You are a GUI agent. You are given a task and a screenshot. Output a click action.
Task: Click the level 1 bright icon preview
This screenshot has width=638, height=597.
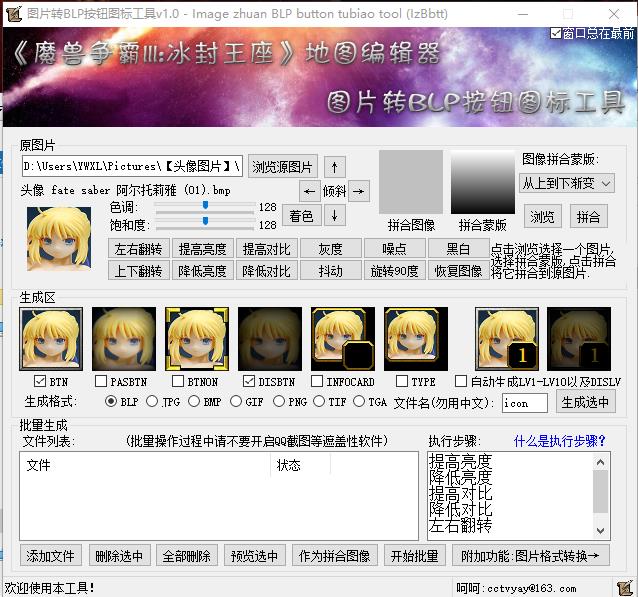[507, 339]
